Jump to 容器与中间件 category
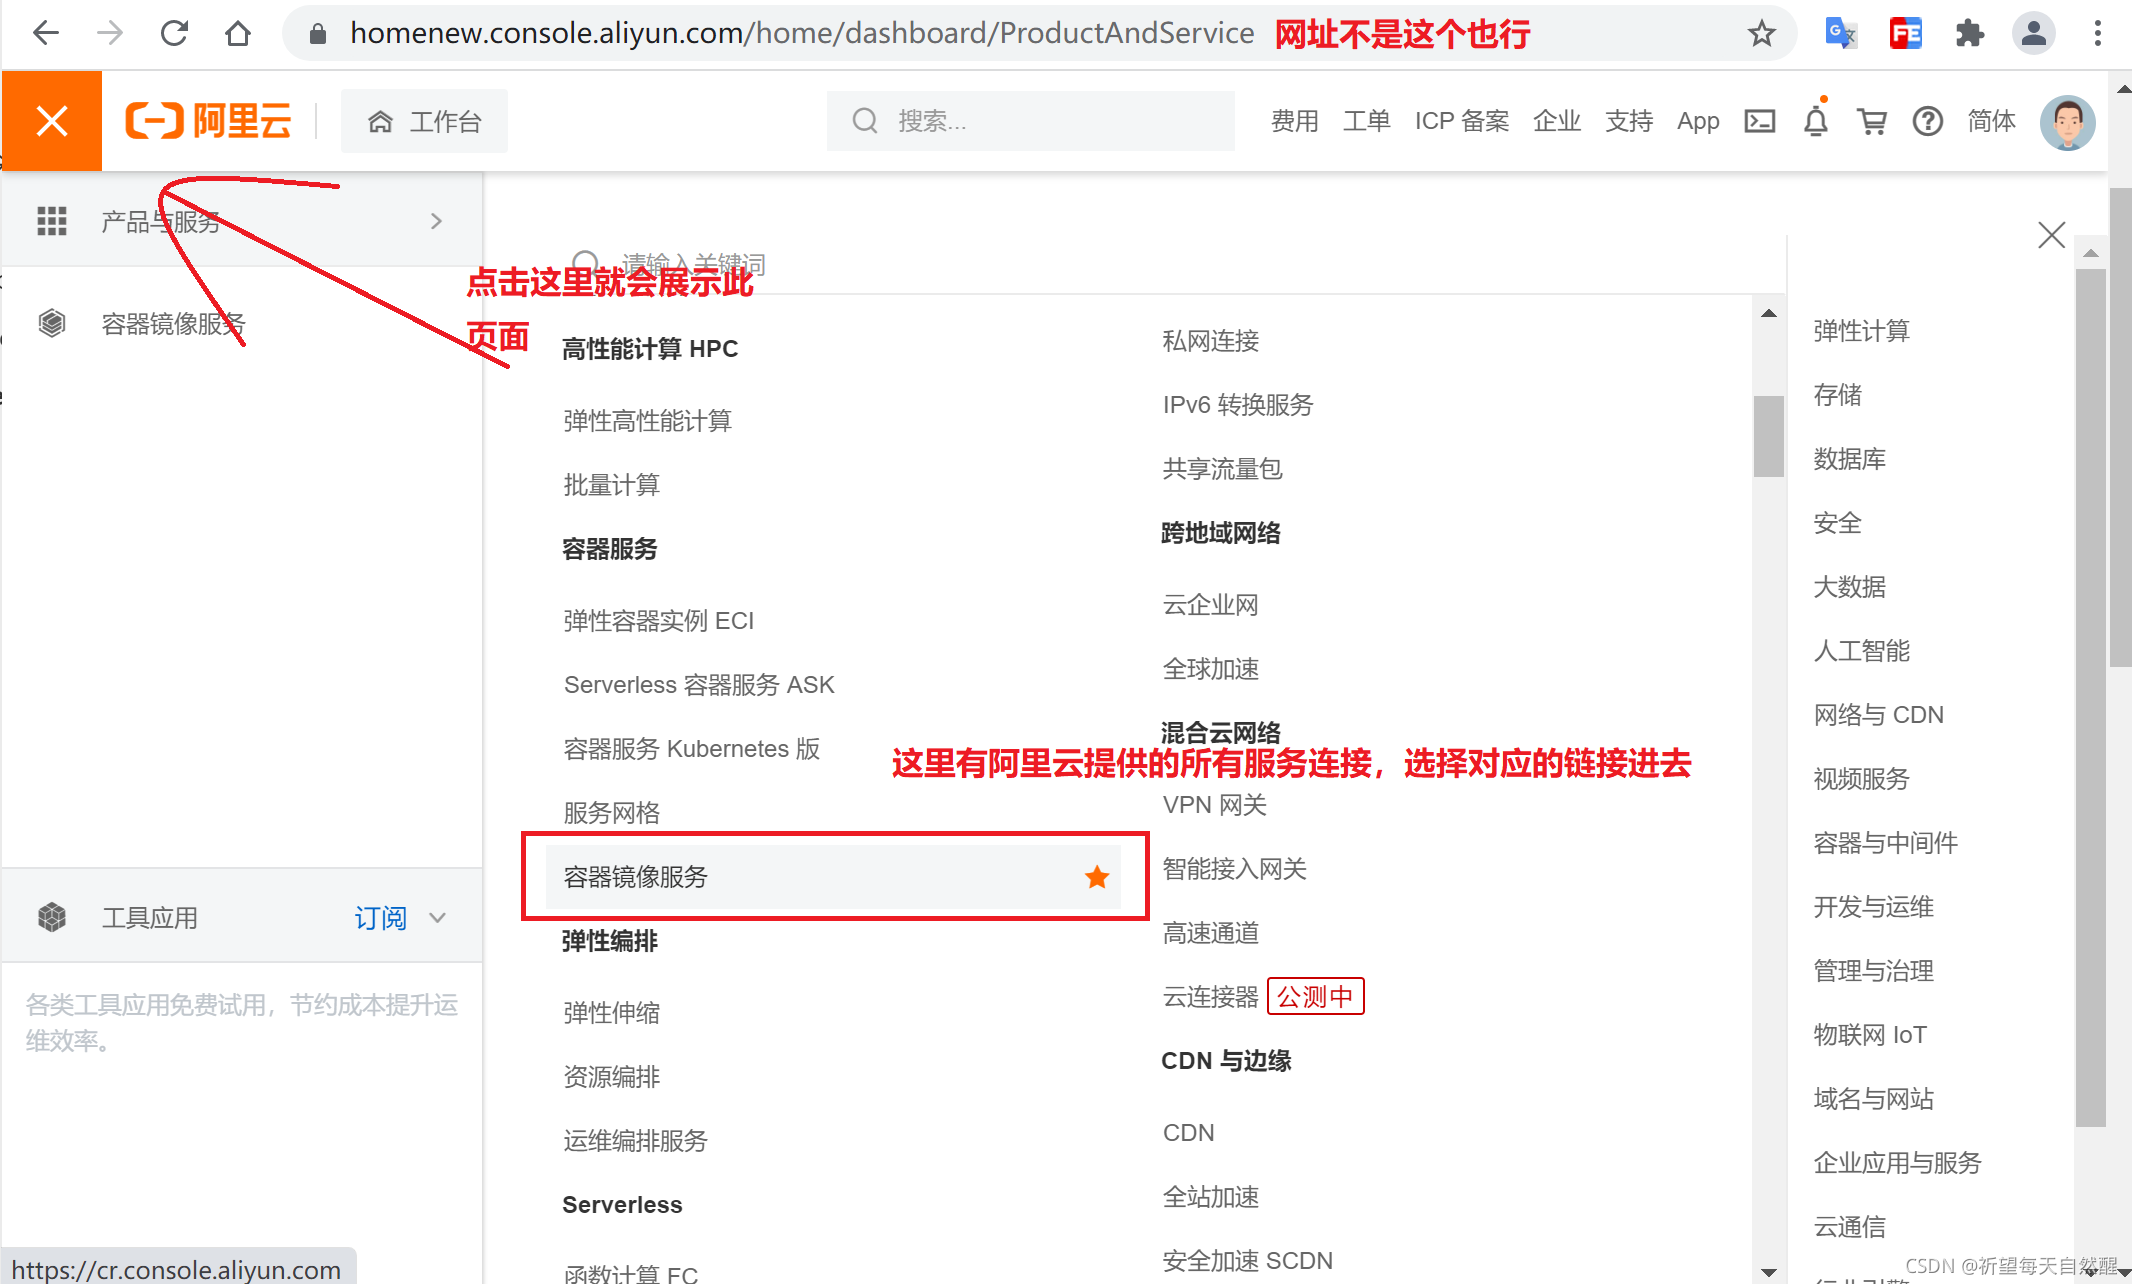 coord(1885,843)
